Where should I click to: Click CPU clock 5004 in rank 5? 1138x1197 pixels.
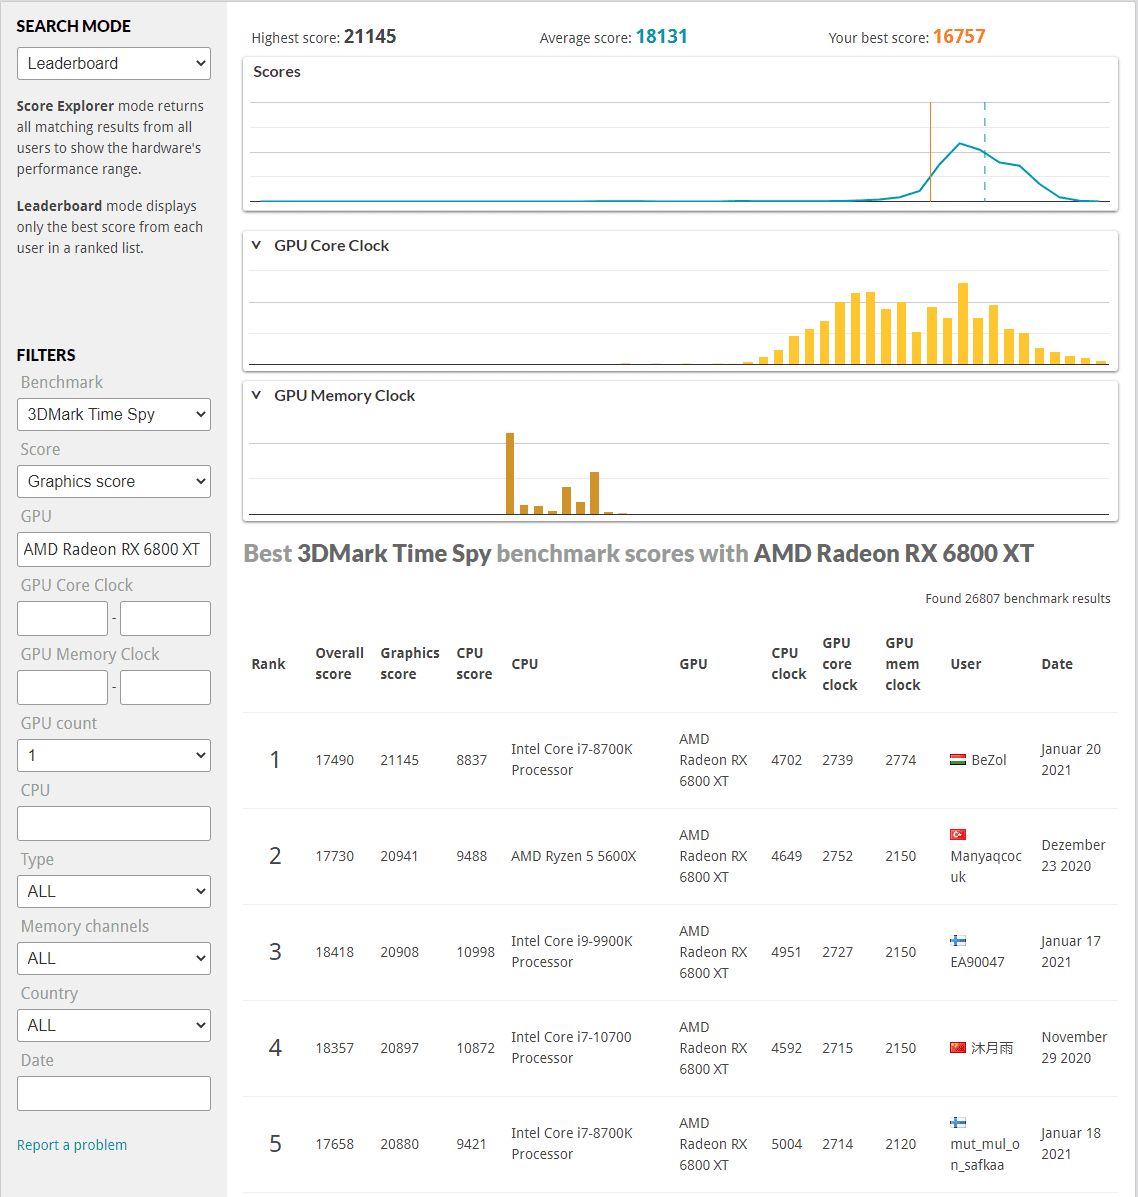[786, 1144]
